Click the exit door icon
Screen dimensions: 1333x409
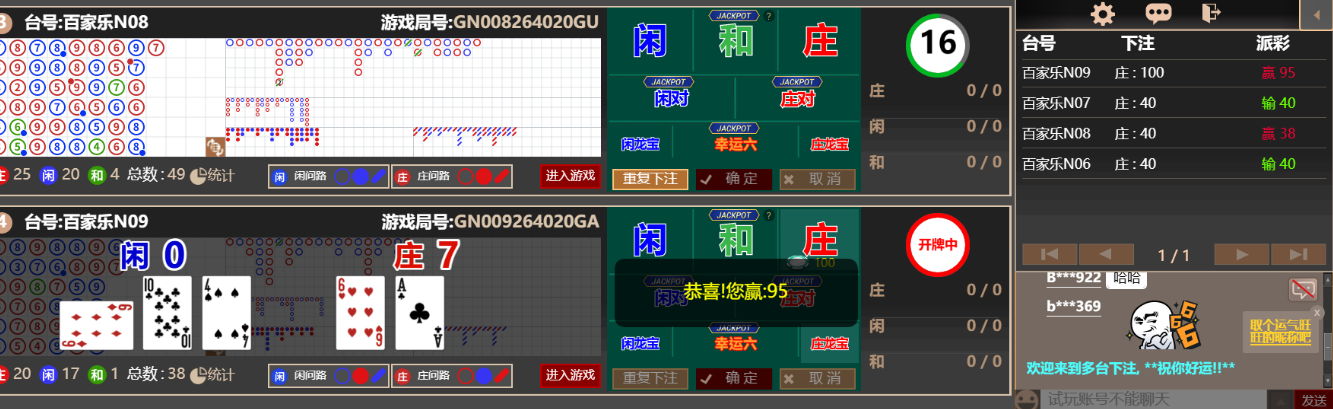click(x=1212, y=13)
